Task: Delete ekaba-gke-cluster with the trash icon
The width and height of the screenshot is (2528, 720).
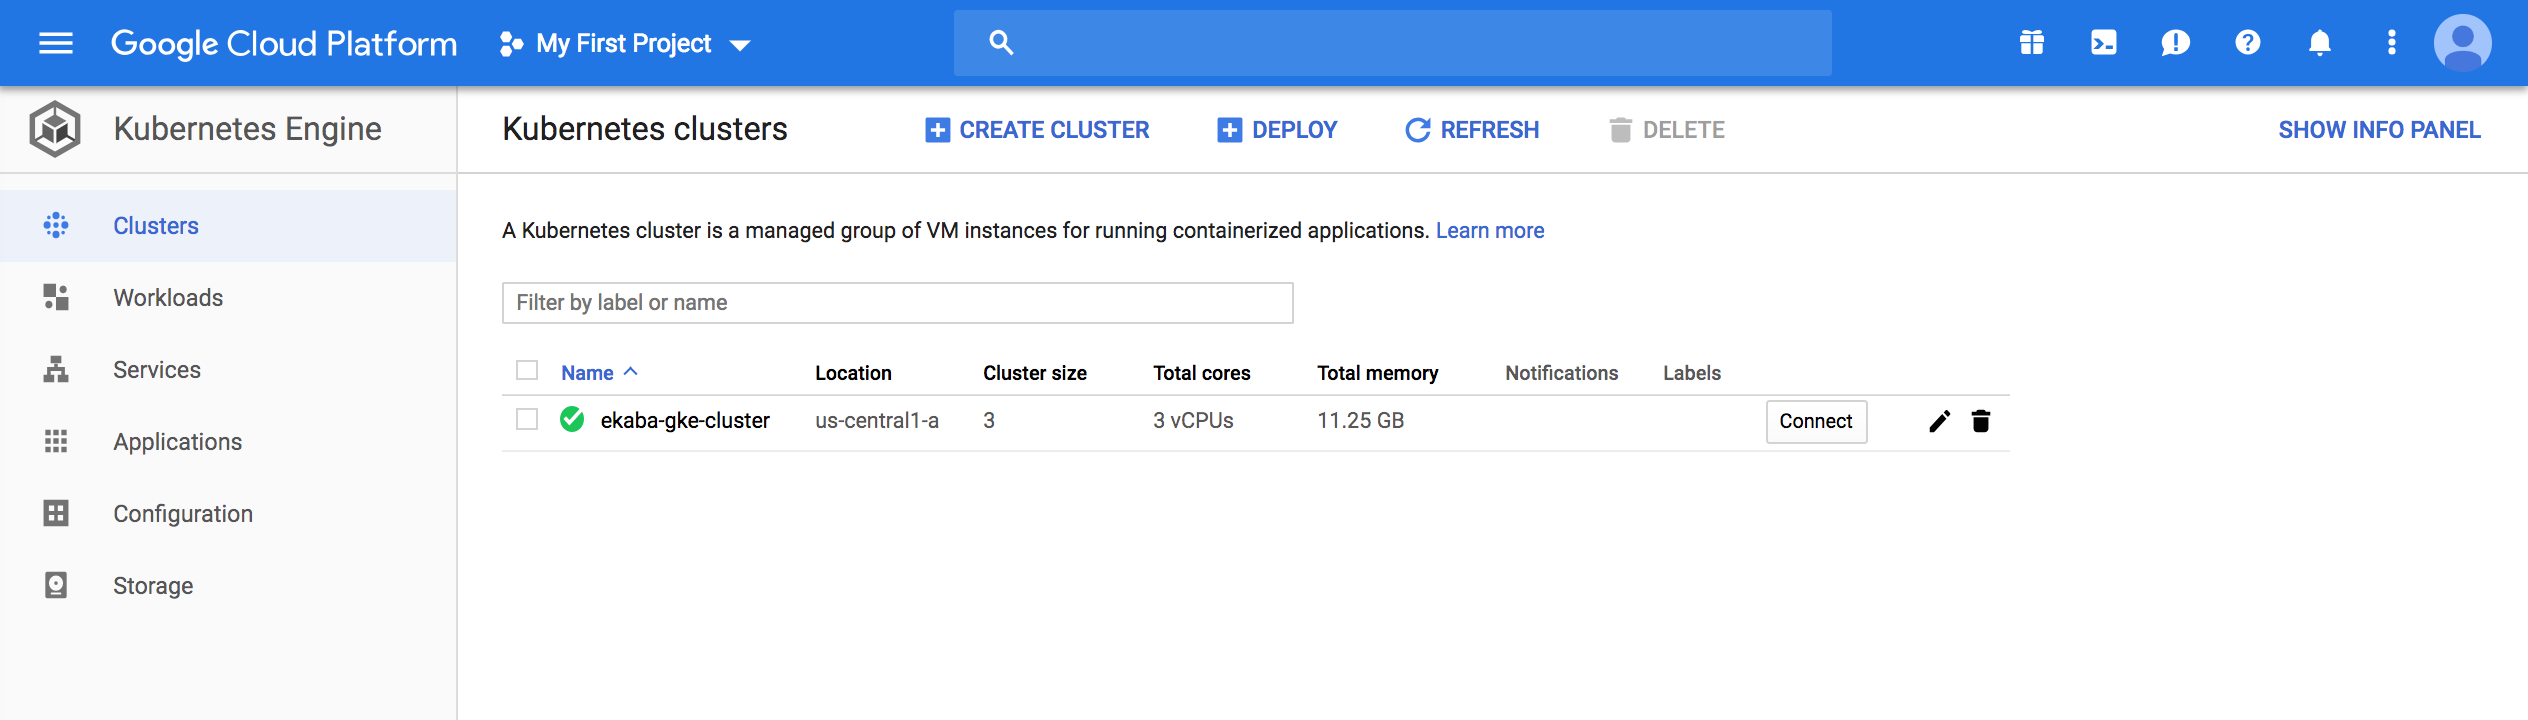Action: coord(1981,421)
